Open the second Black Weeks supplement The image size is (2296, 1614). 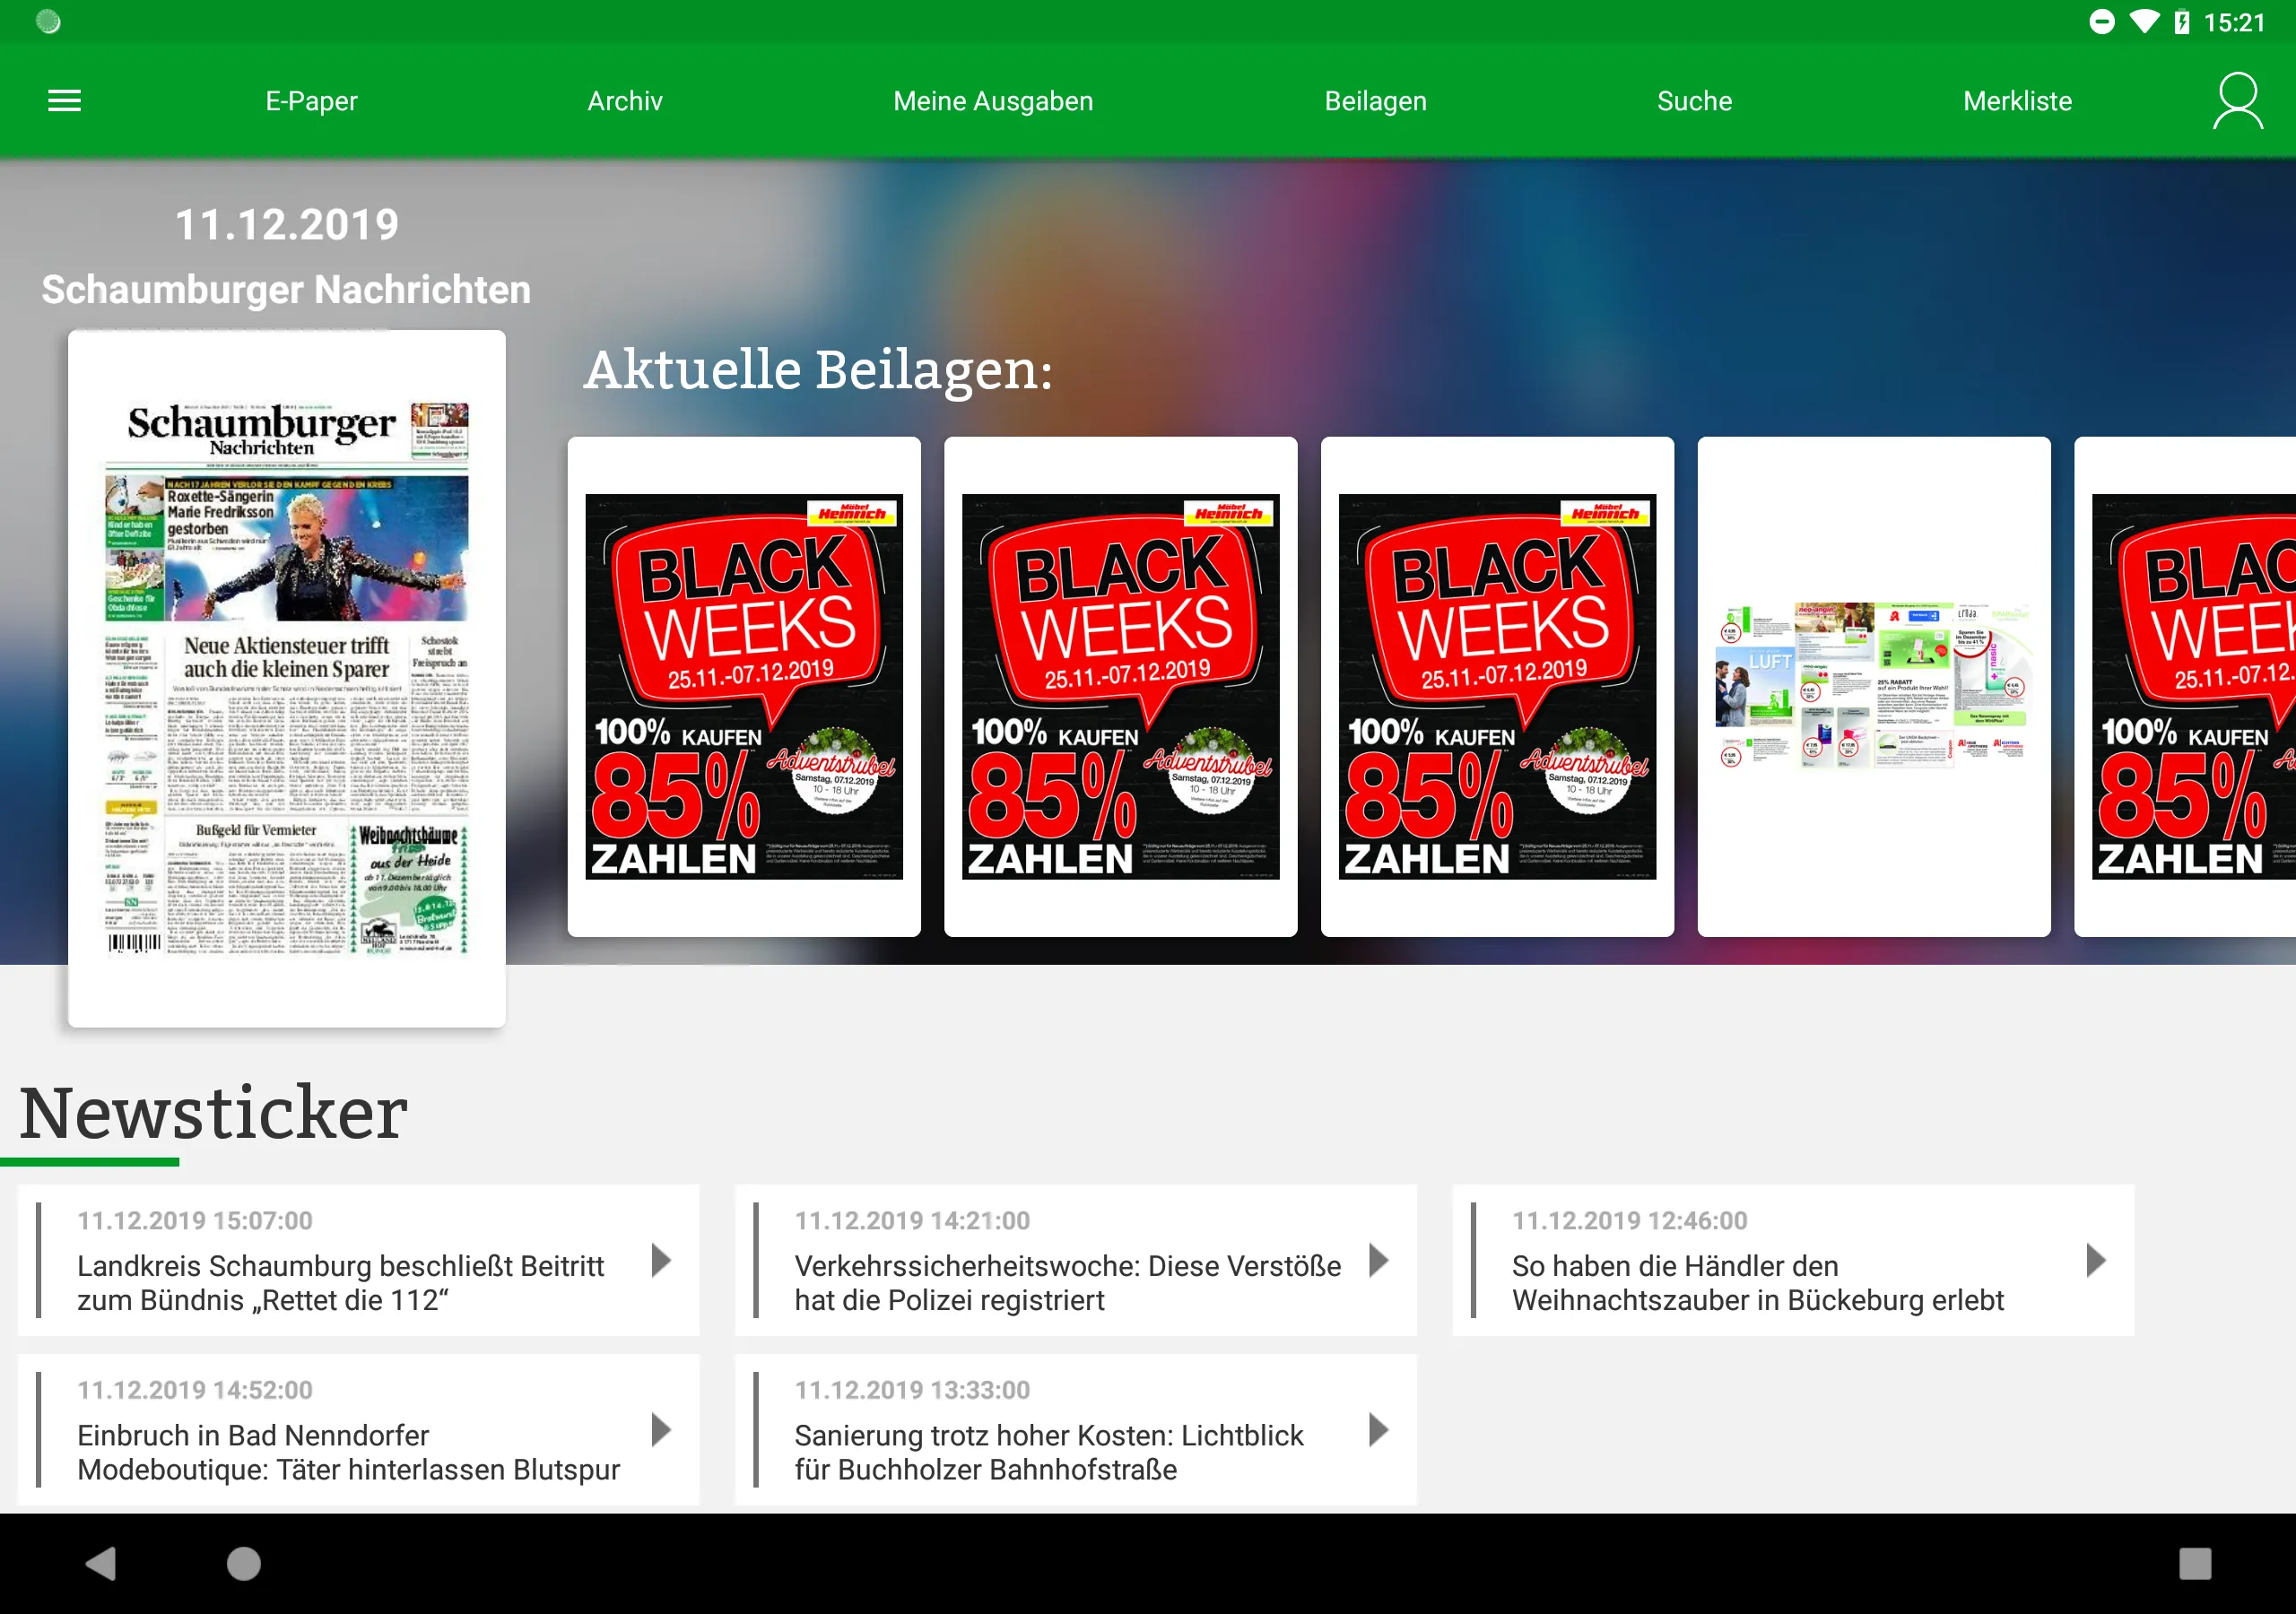pos(1120,686)
